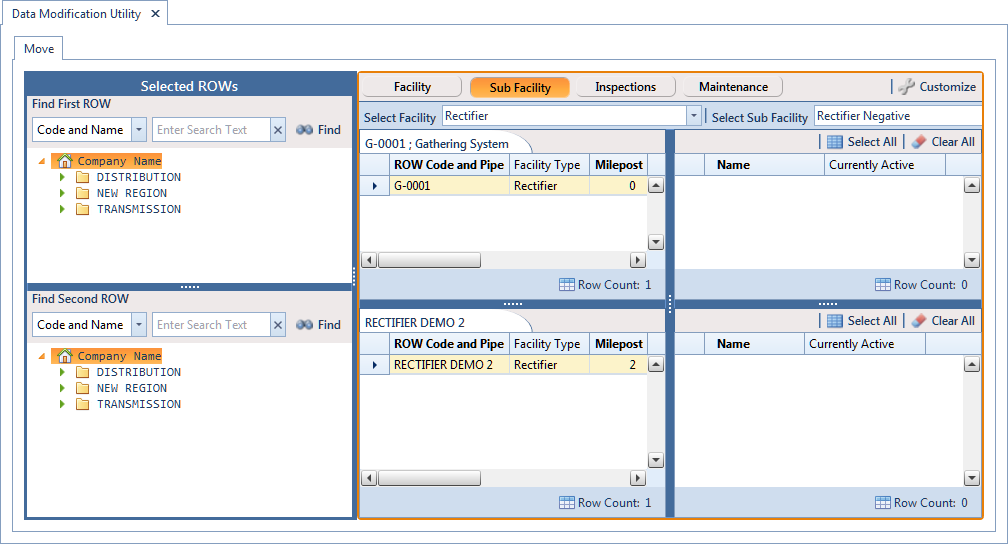Viewport: 1008px width, 544px height.
Task: Click the horizontal scrollbar thumb in the G-0001 grid
Action: tap(429, 260)
